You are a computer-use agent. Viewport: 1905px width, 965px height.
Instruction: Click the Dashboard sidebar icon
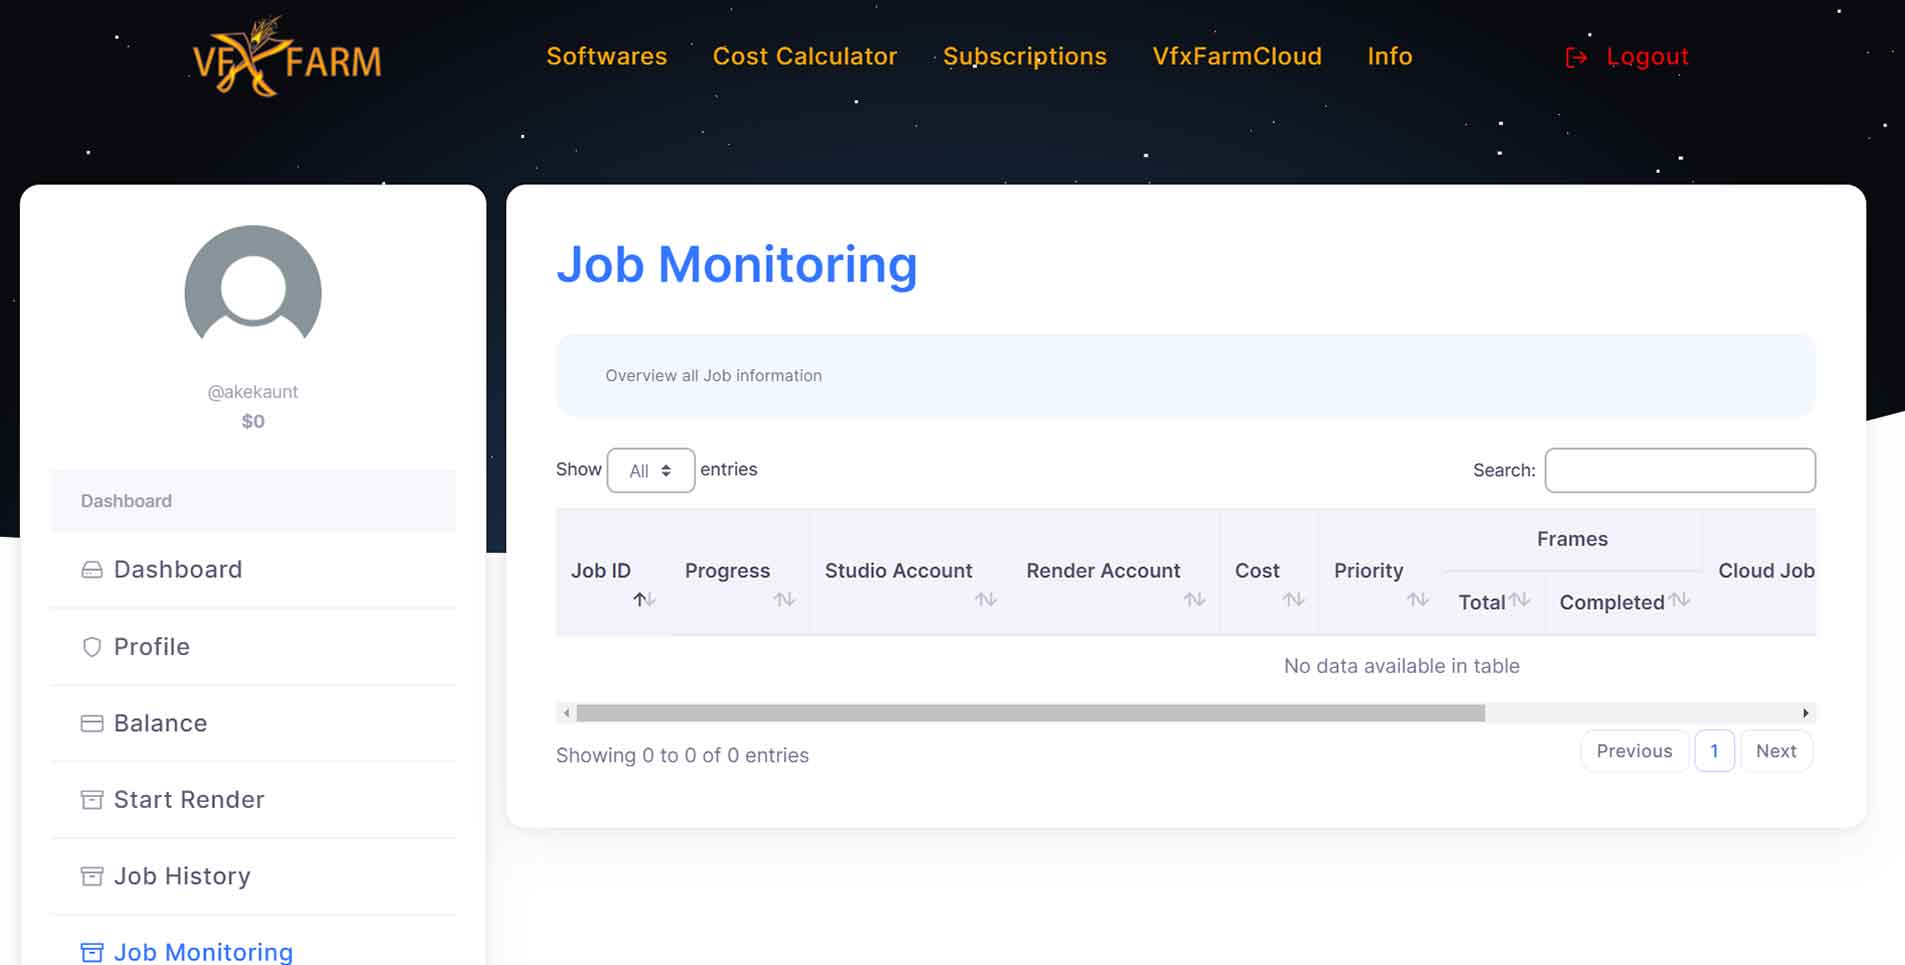pyautogui.click(x=92, y=570)
